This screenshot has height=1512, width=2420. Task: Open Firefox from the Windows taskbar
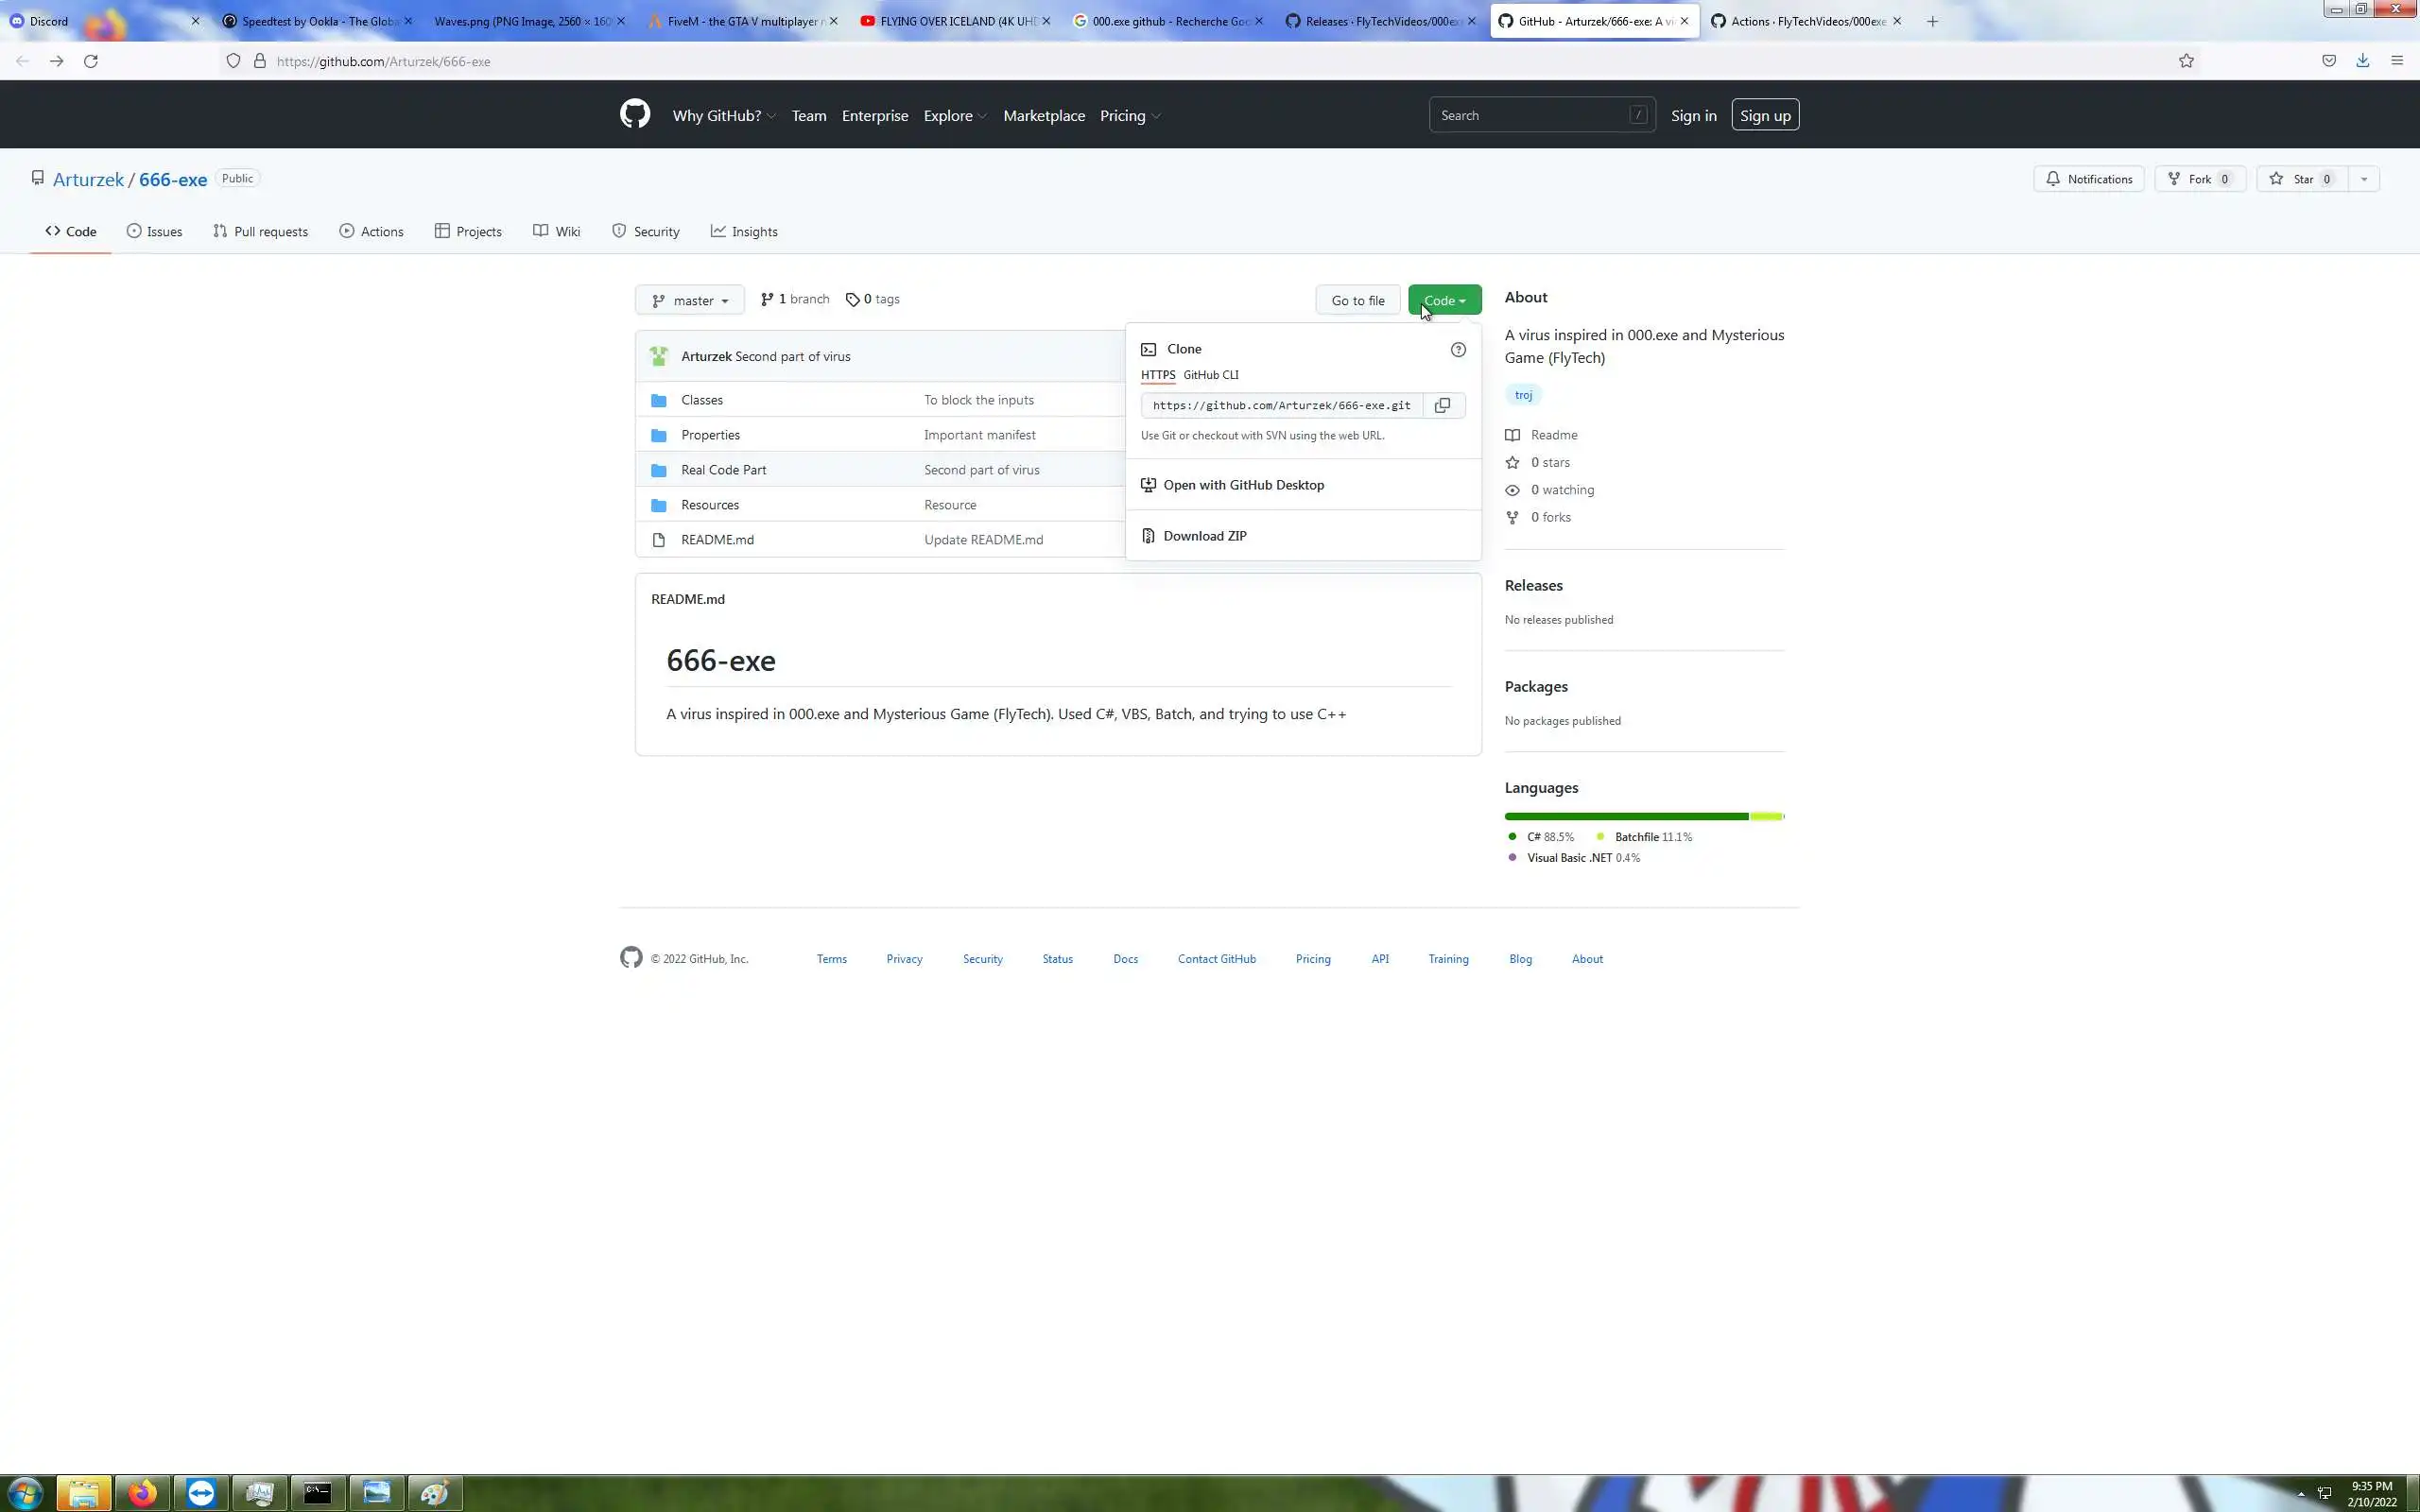click(x=142, y=1493)
